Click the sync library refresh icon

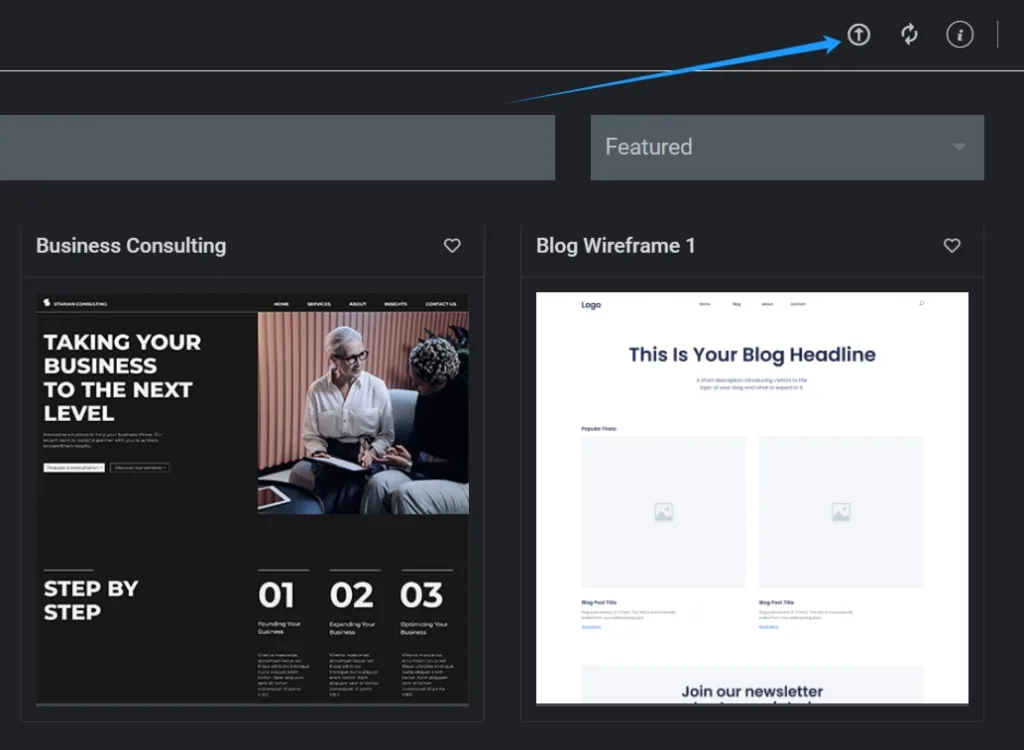(909, 35)
